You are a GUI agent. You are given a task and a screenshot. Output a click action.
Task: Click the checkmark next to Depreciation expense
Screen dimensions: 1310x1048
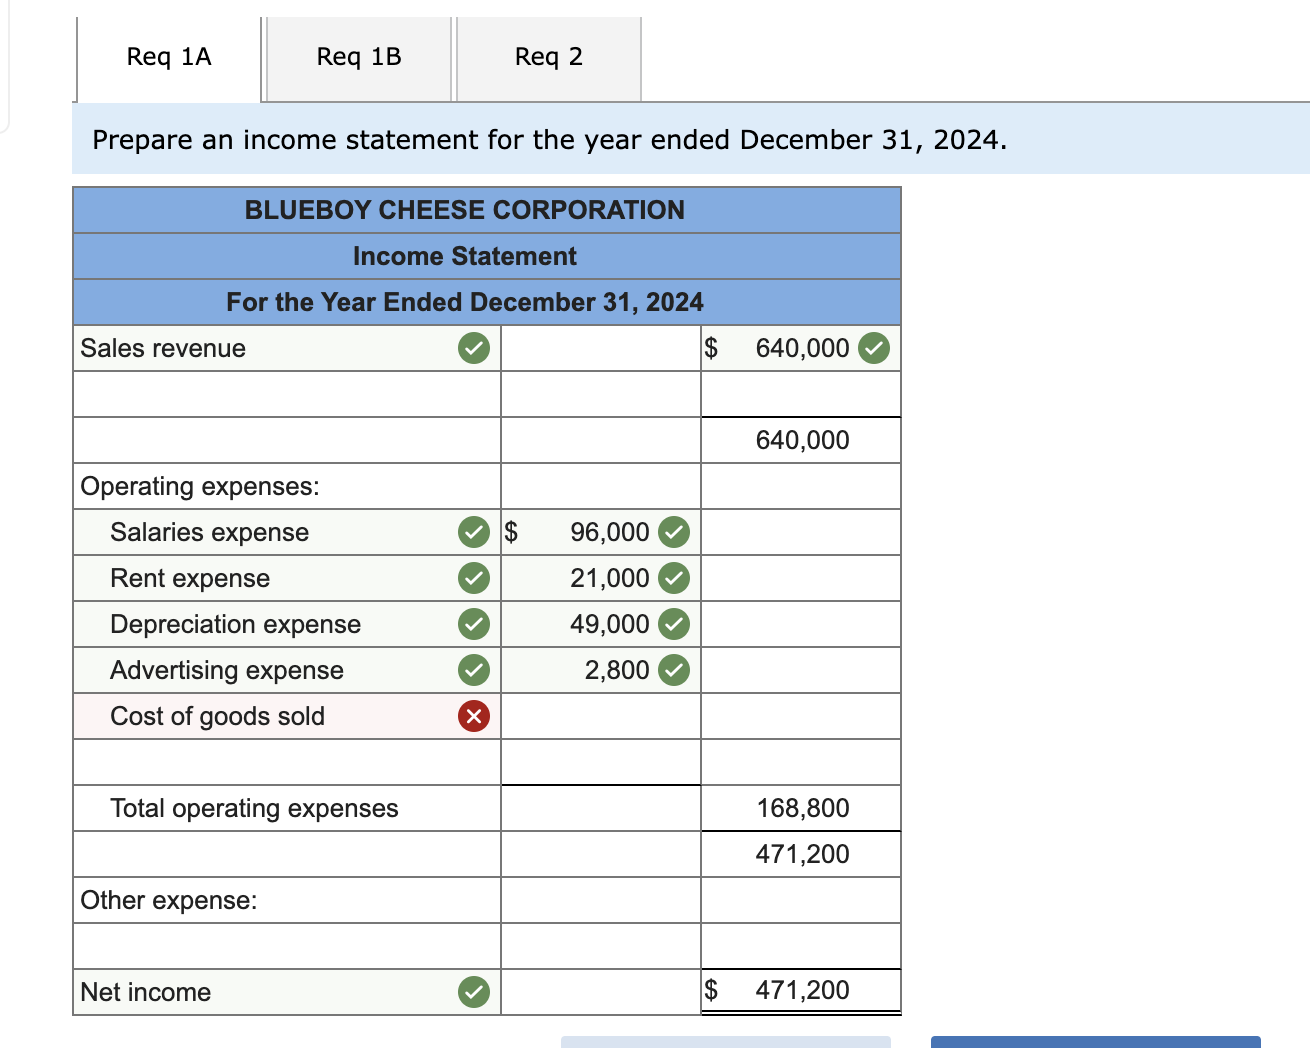(473, 624)
